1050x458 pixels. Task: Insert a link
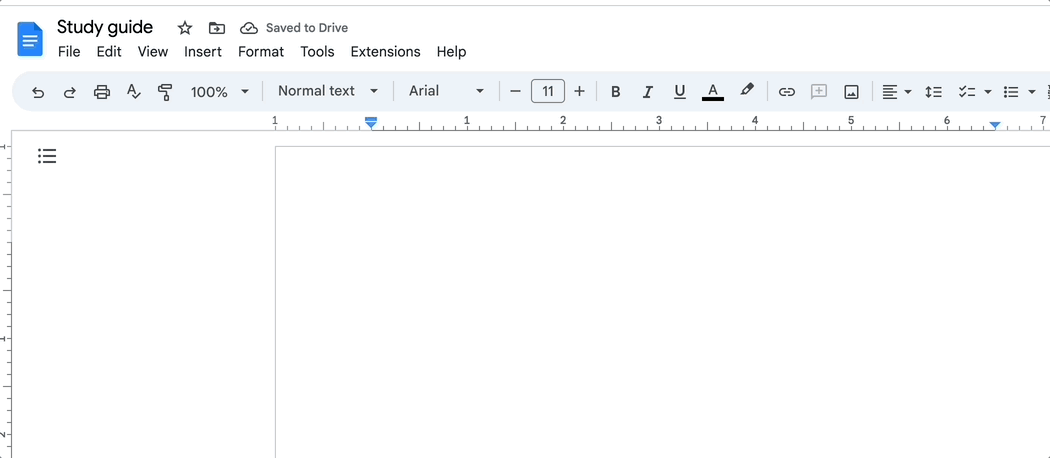pyautogui.click(x=787, y=92)
